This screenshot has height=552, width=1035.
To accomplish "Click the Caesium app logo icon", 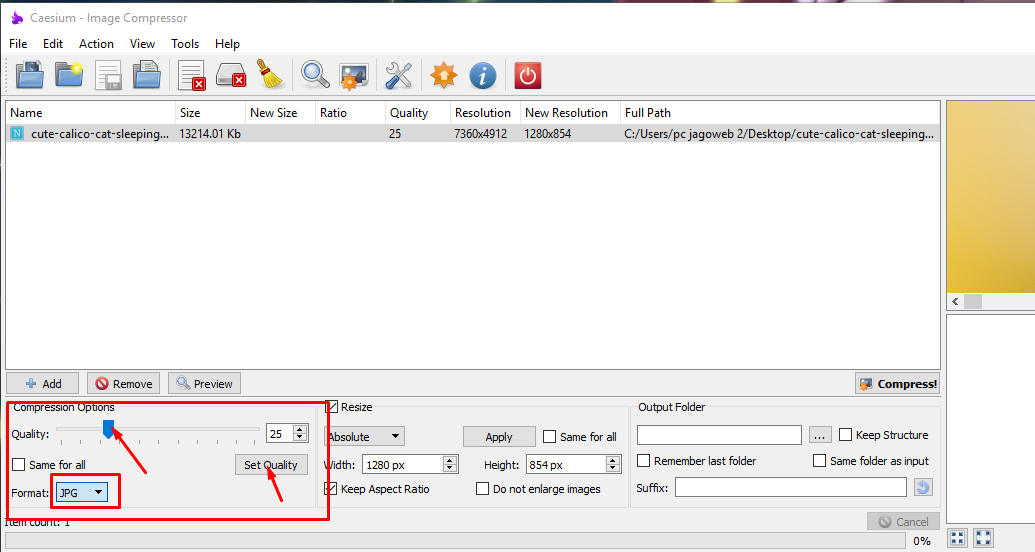I will point(17,18).
